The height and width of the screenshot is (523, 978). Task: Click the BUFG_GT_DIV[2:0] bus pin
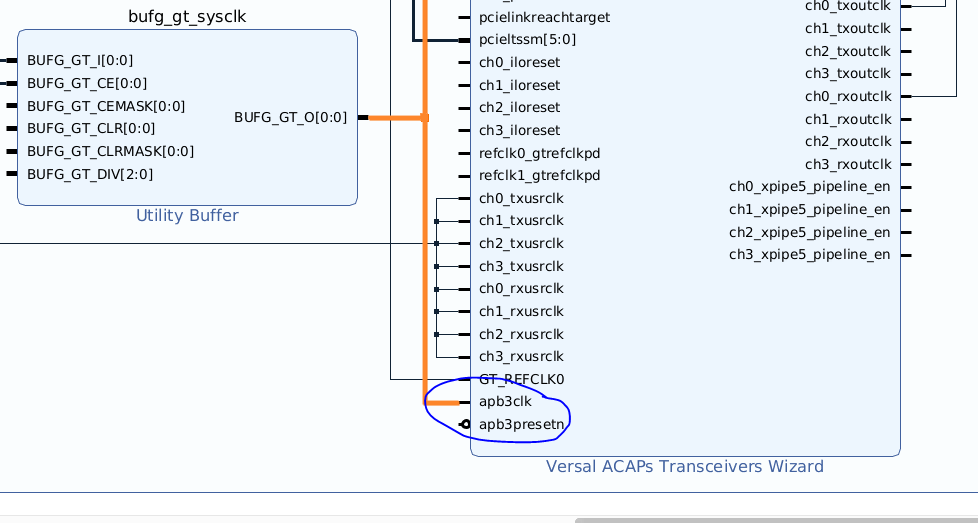click(89, 174)
